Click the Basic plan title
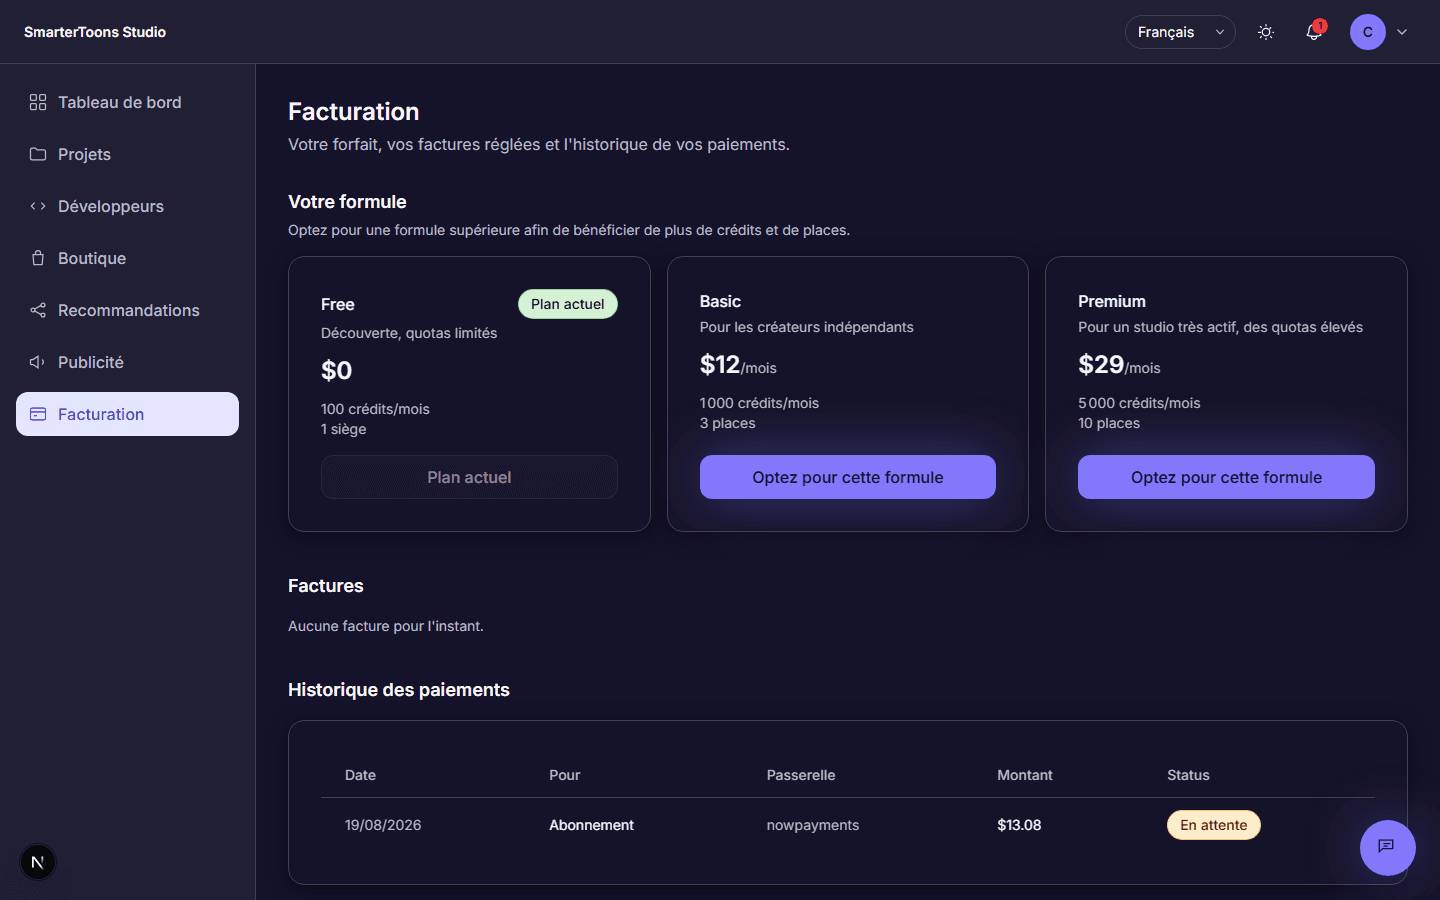 [720, 301]
